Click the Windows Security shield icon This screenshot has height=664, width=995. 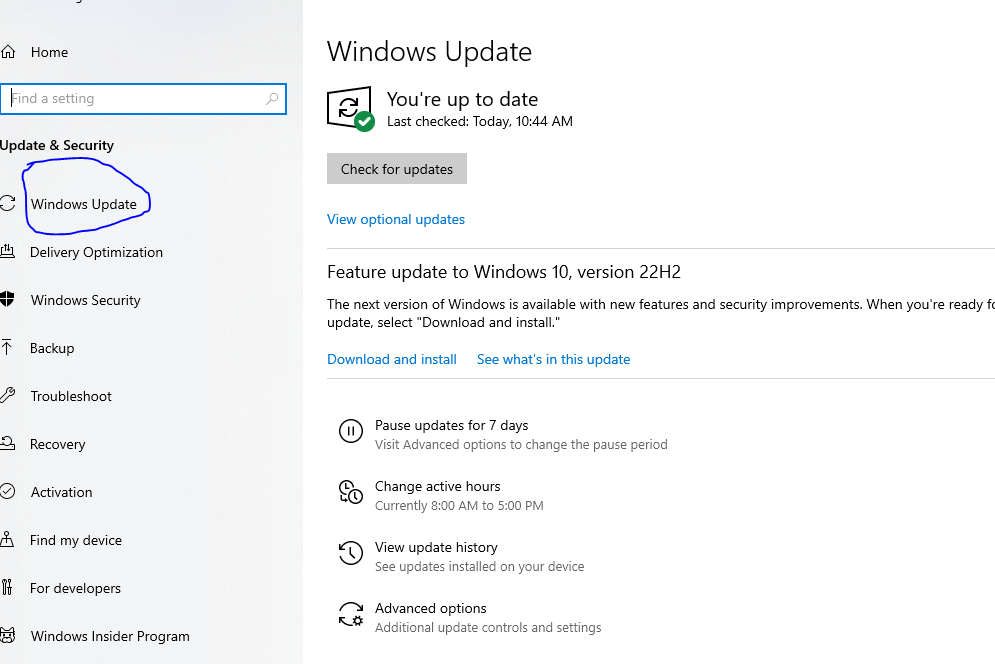click(x=8, y=299)
